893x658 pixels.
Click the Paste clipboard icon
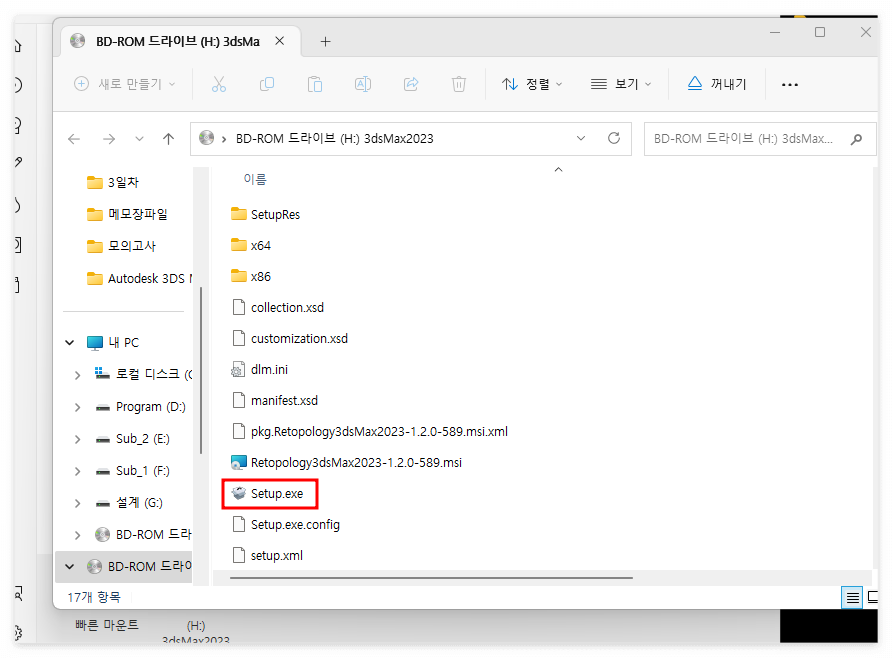[315, 84]
